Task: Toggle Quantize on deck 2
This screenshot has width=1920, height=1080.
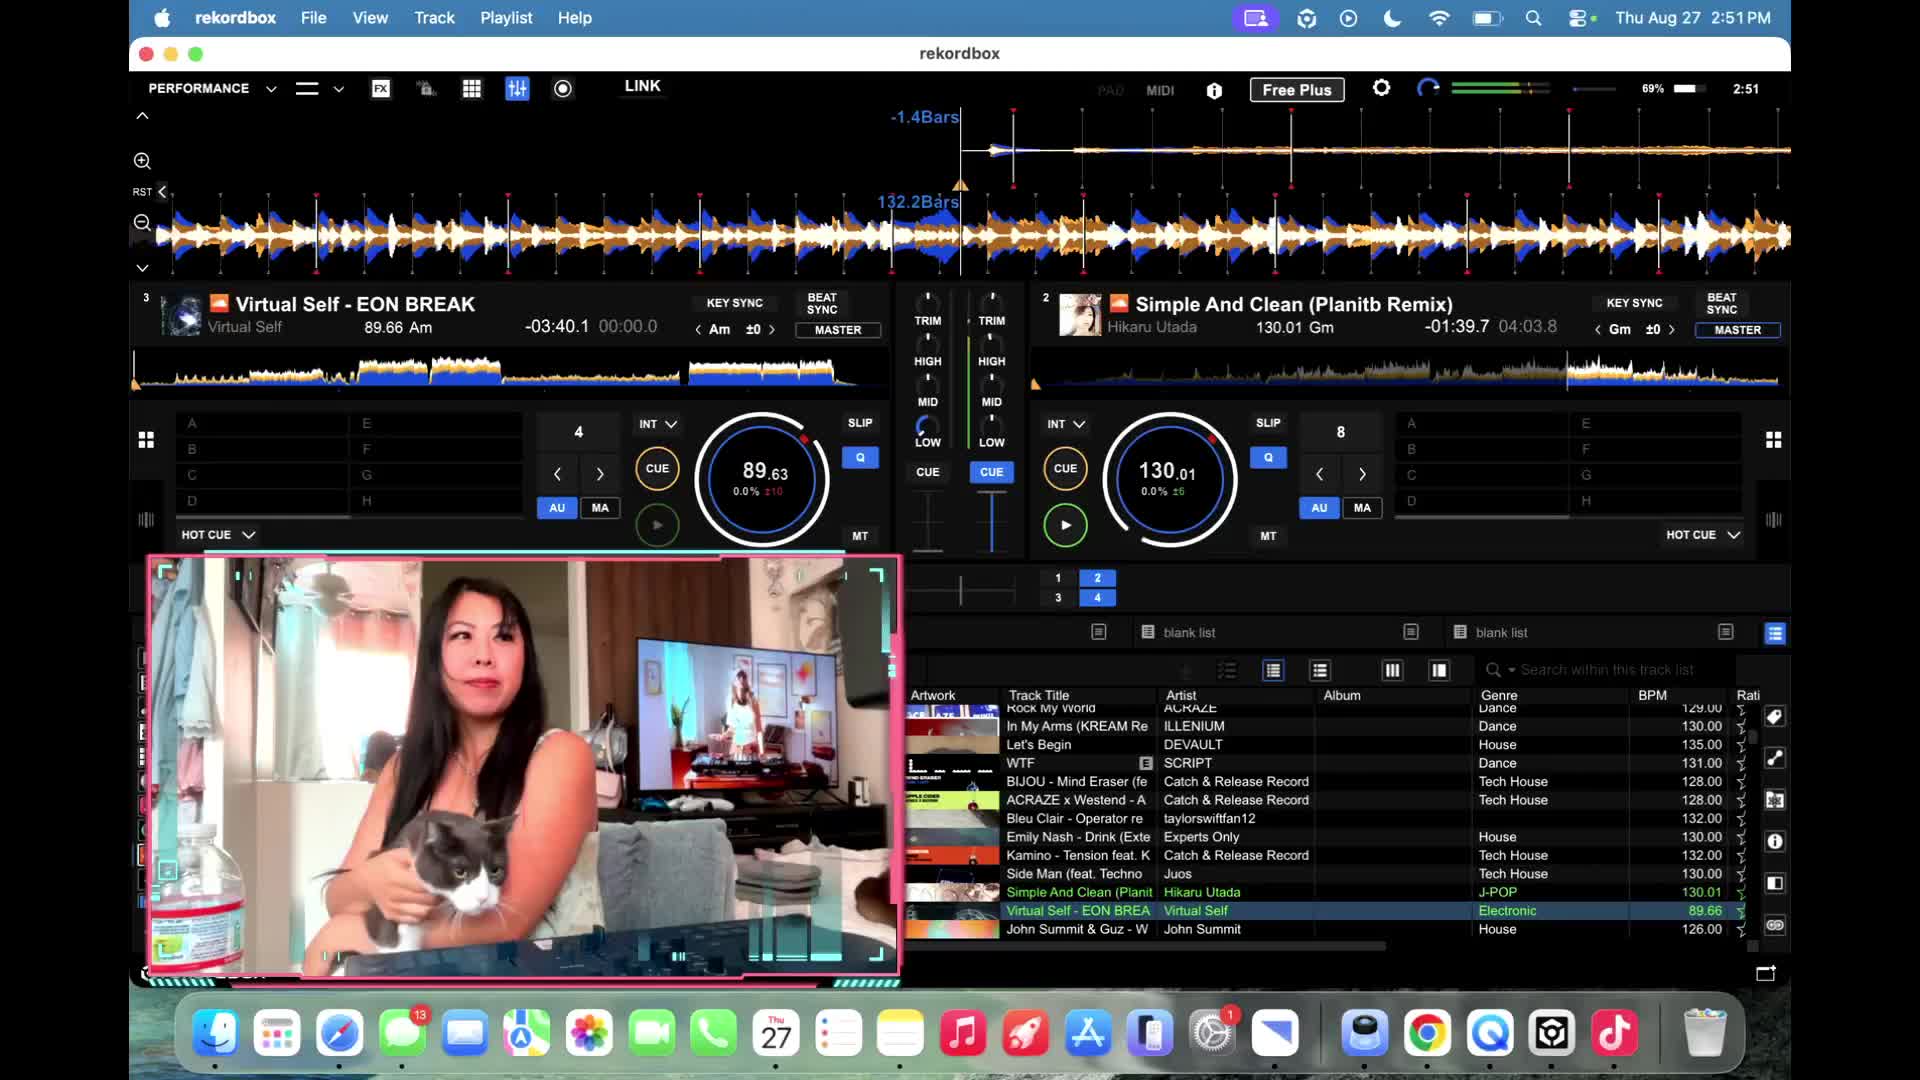Action: [1268, 458]
